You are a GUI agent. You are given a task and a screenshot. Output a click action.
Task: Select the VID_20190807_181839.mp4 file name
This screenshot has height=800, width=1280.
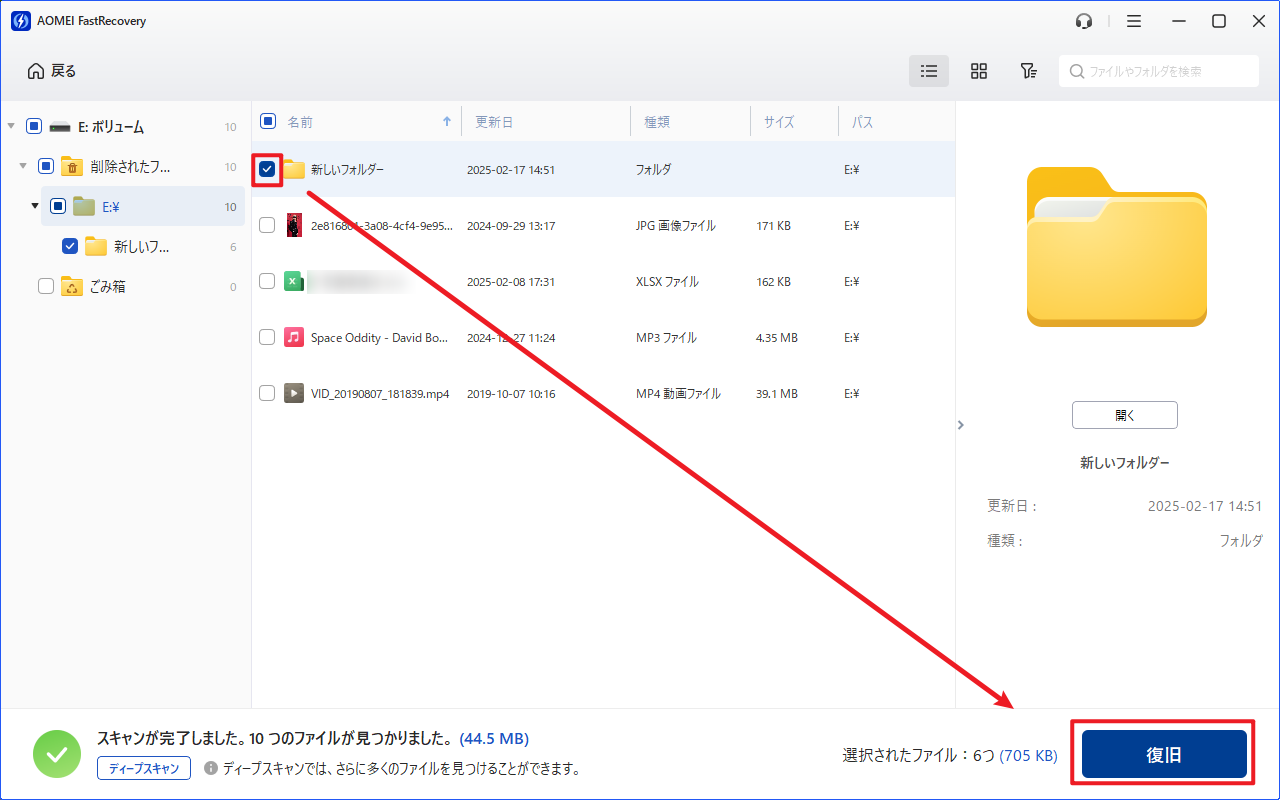[x=380, y=394]
